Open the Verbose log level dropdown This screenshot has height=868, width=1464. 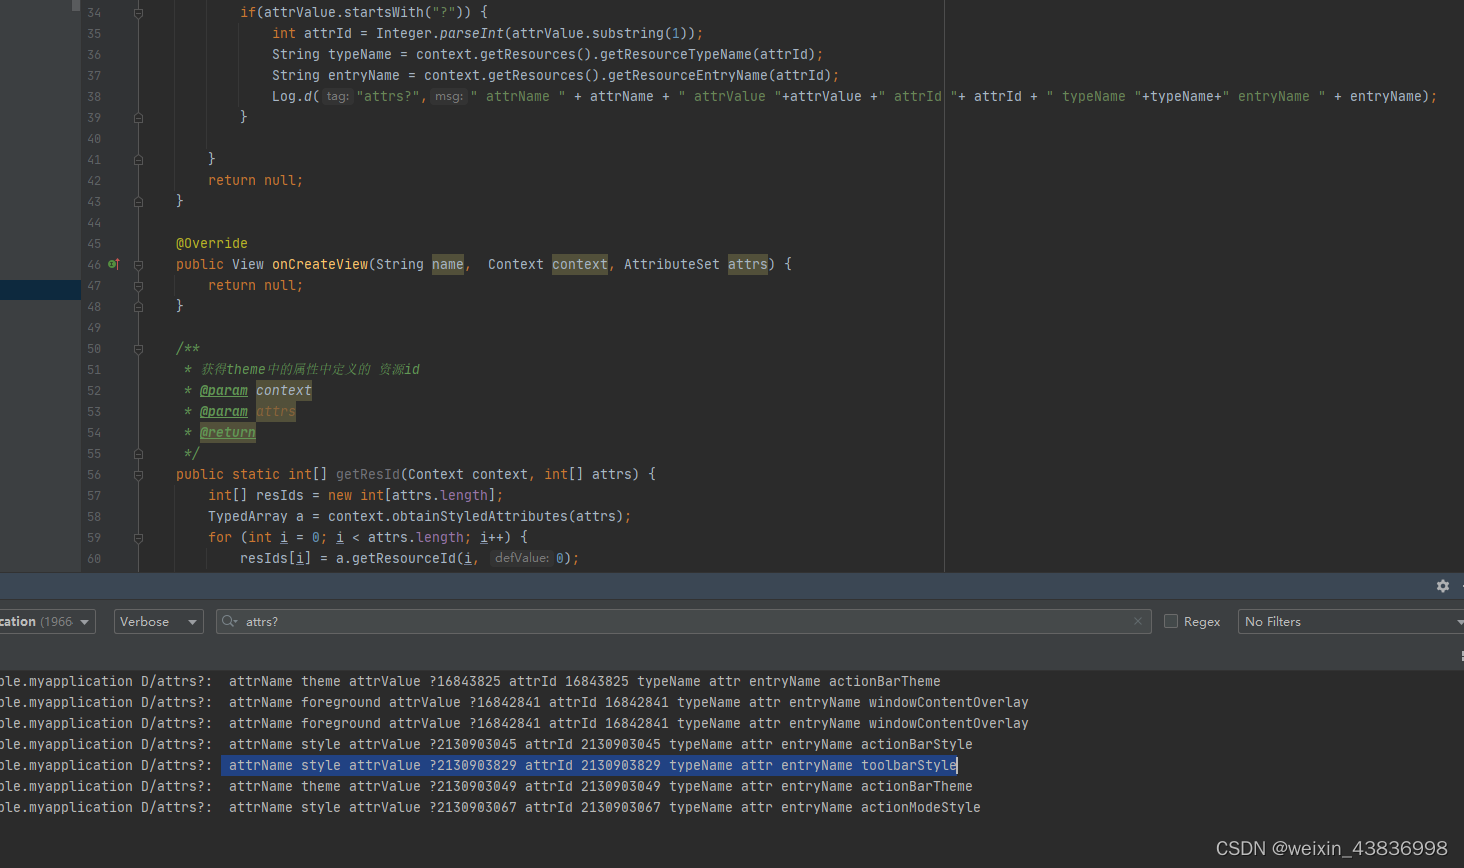tap(159, 621)
